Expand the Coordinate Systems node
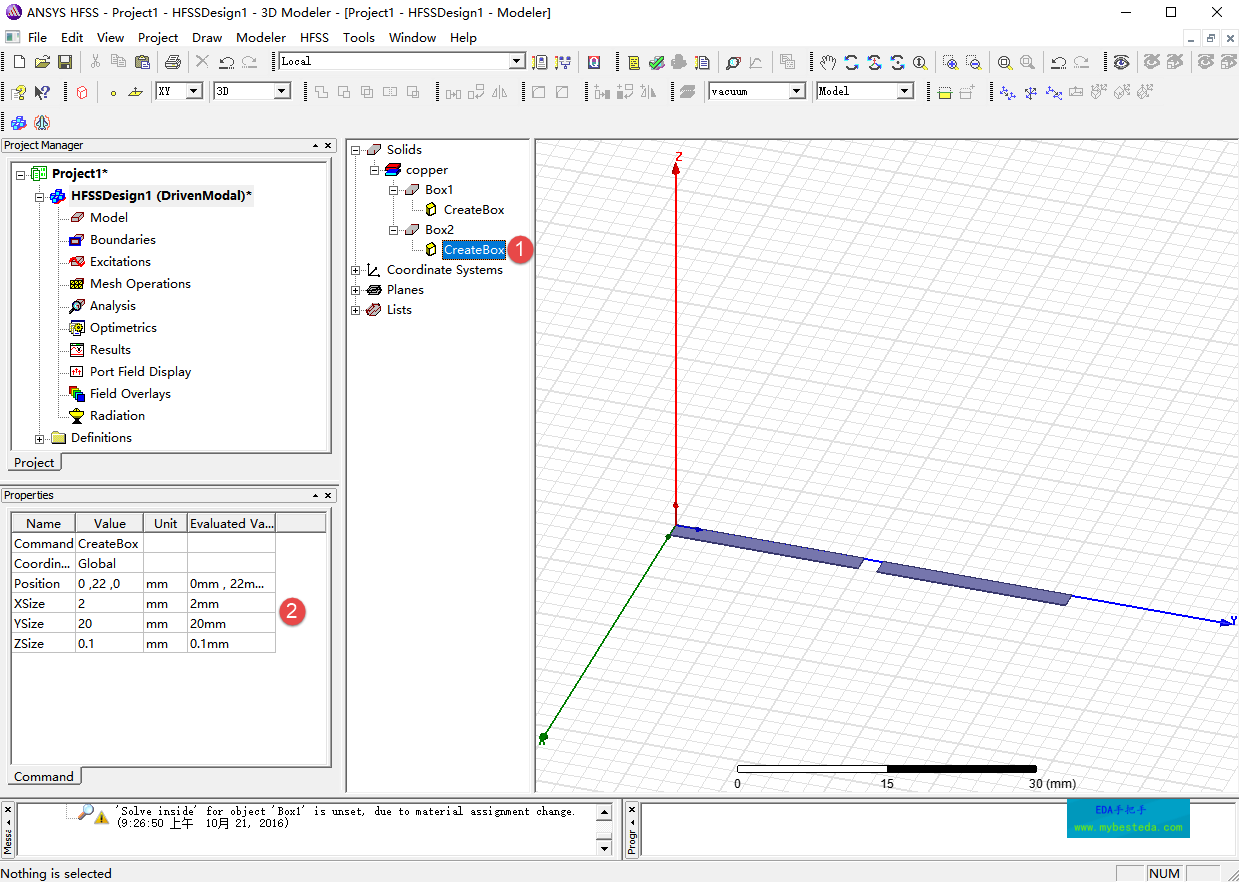Viewport: 1239px width, 882px height. tap(355, 270)
